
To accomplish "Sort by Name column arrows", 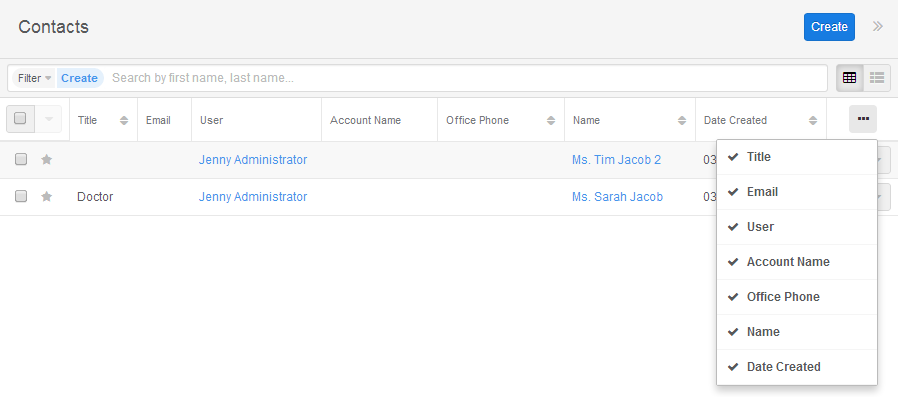I will (x=682, y=120).
